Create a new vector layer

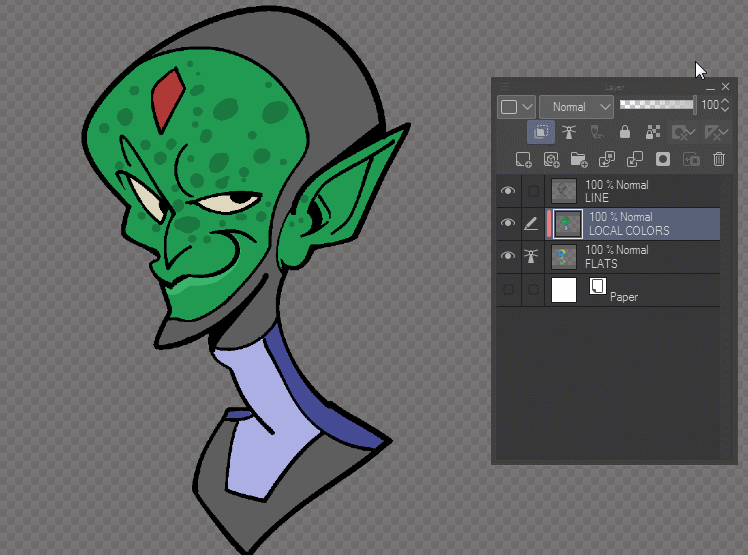550,159
